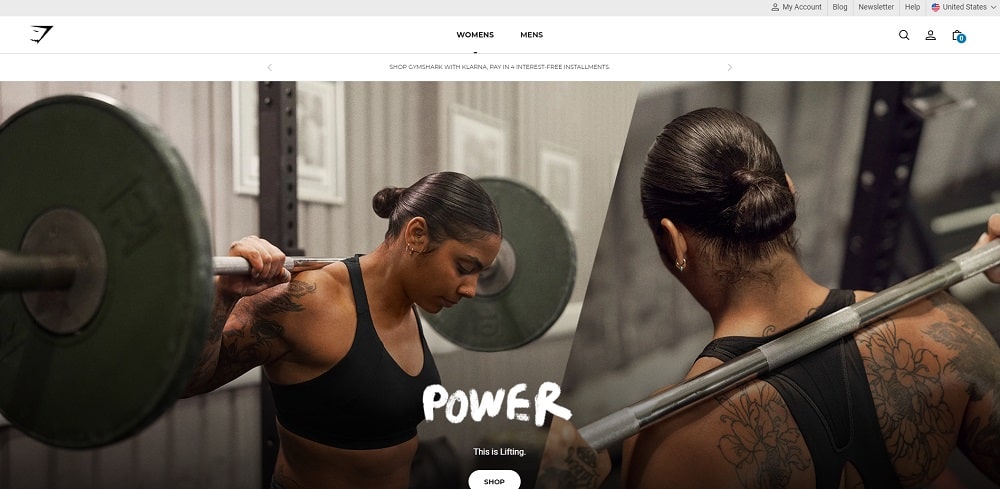Go to the Help link
This screenshot has height=489, width=1000.
pos(913,7)
